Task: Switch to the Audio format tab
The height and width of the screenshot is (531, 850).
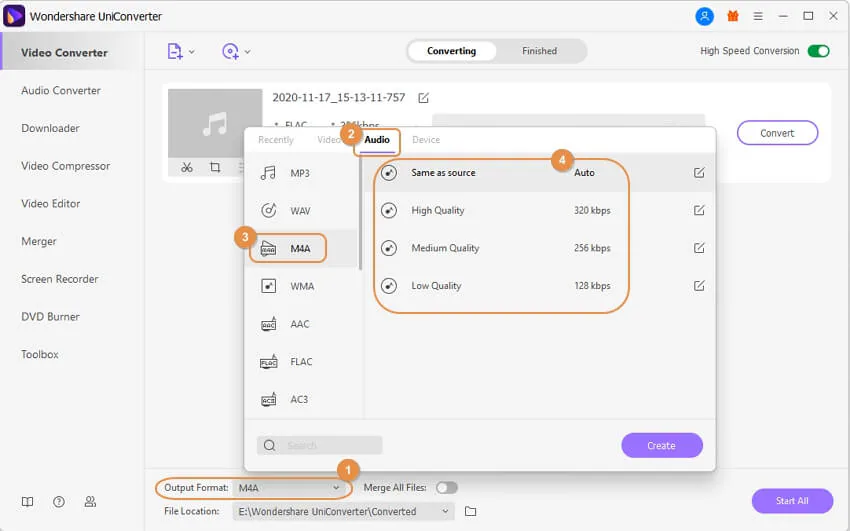Action: (x=377, y=140)
